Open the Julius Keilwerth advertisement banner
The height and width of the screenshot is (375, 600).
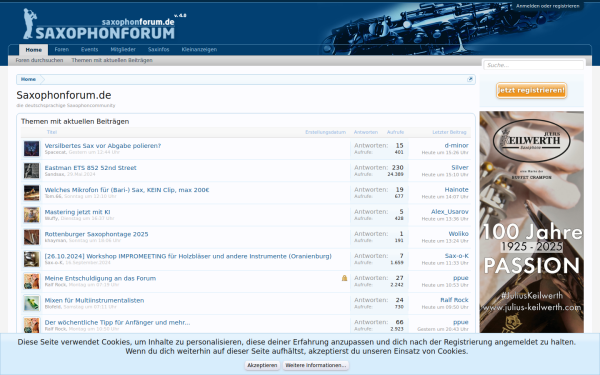[532, 222]
